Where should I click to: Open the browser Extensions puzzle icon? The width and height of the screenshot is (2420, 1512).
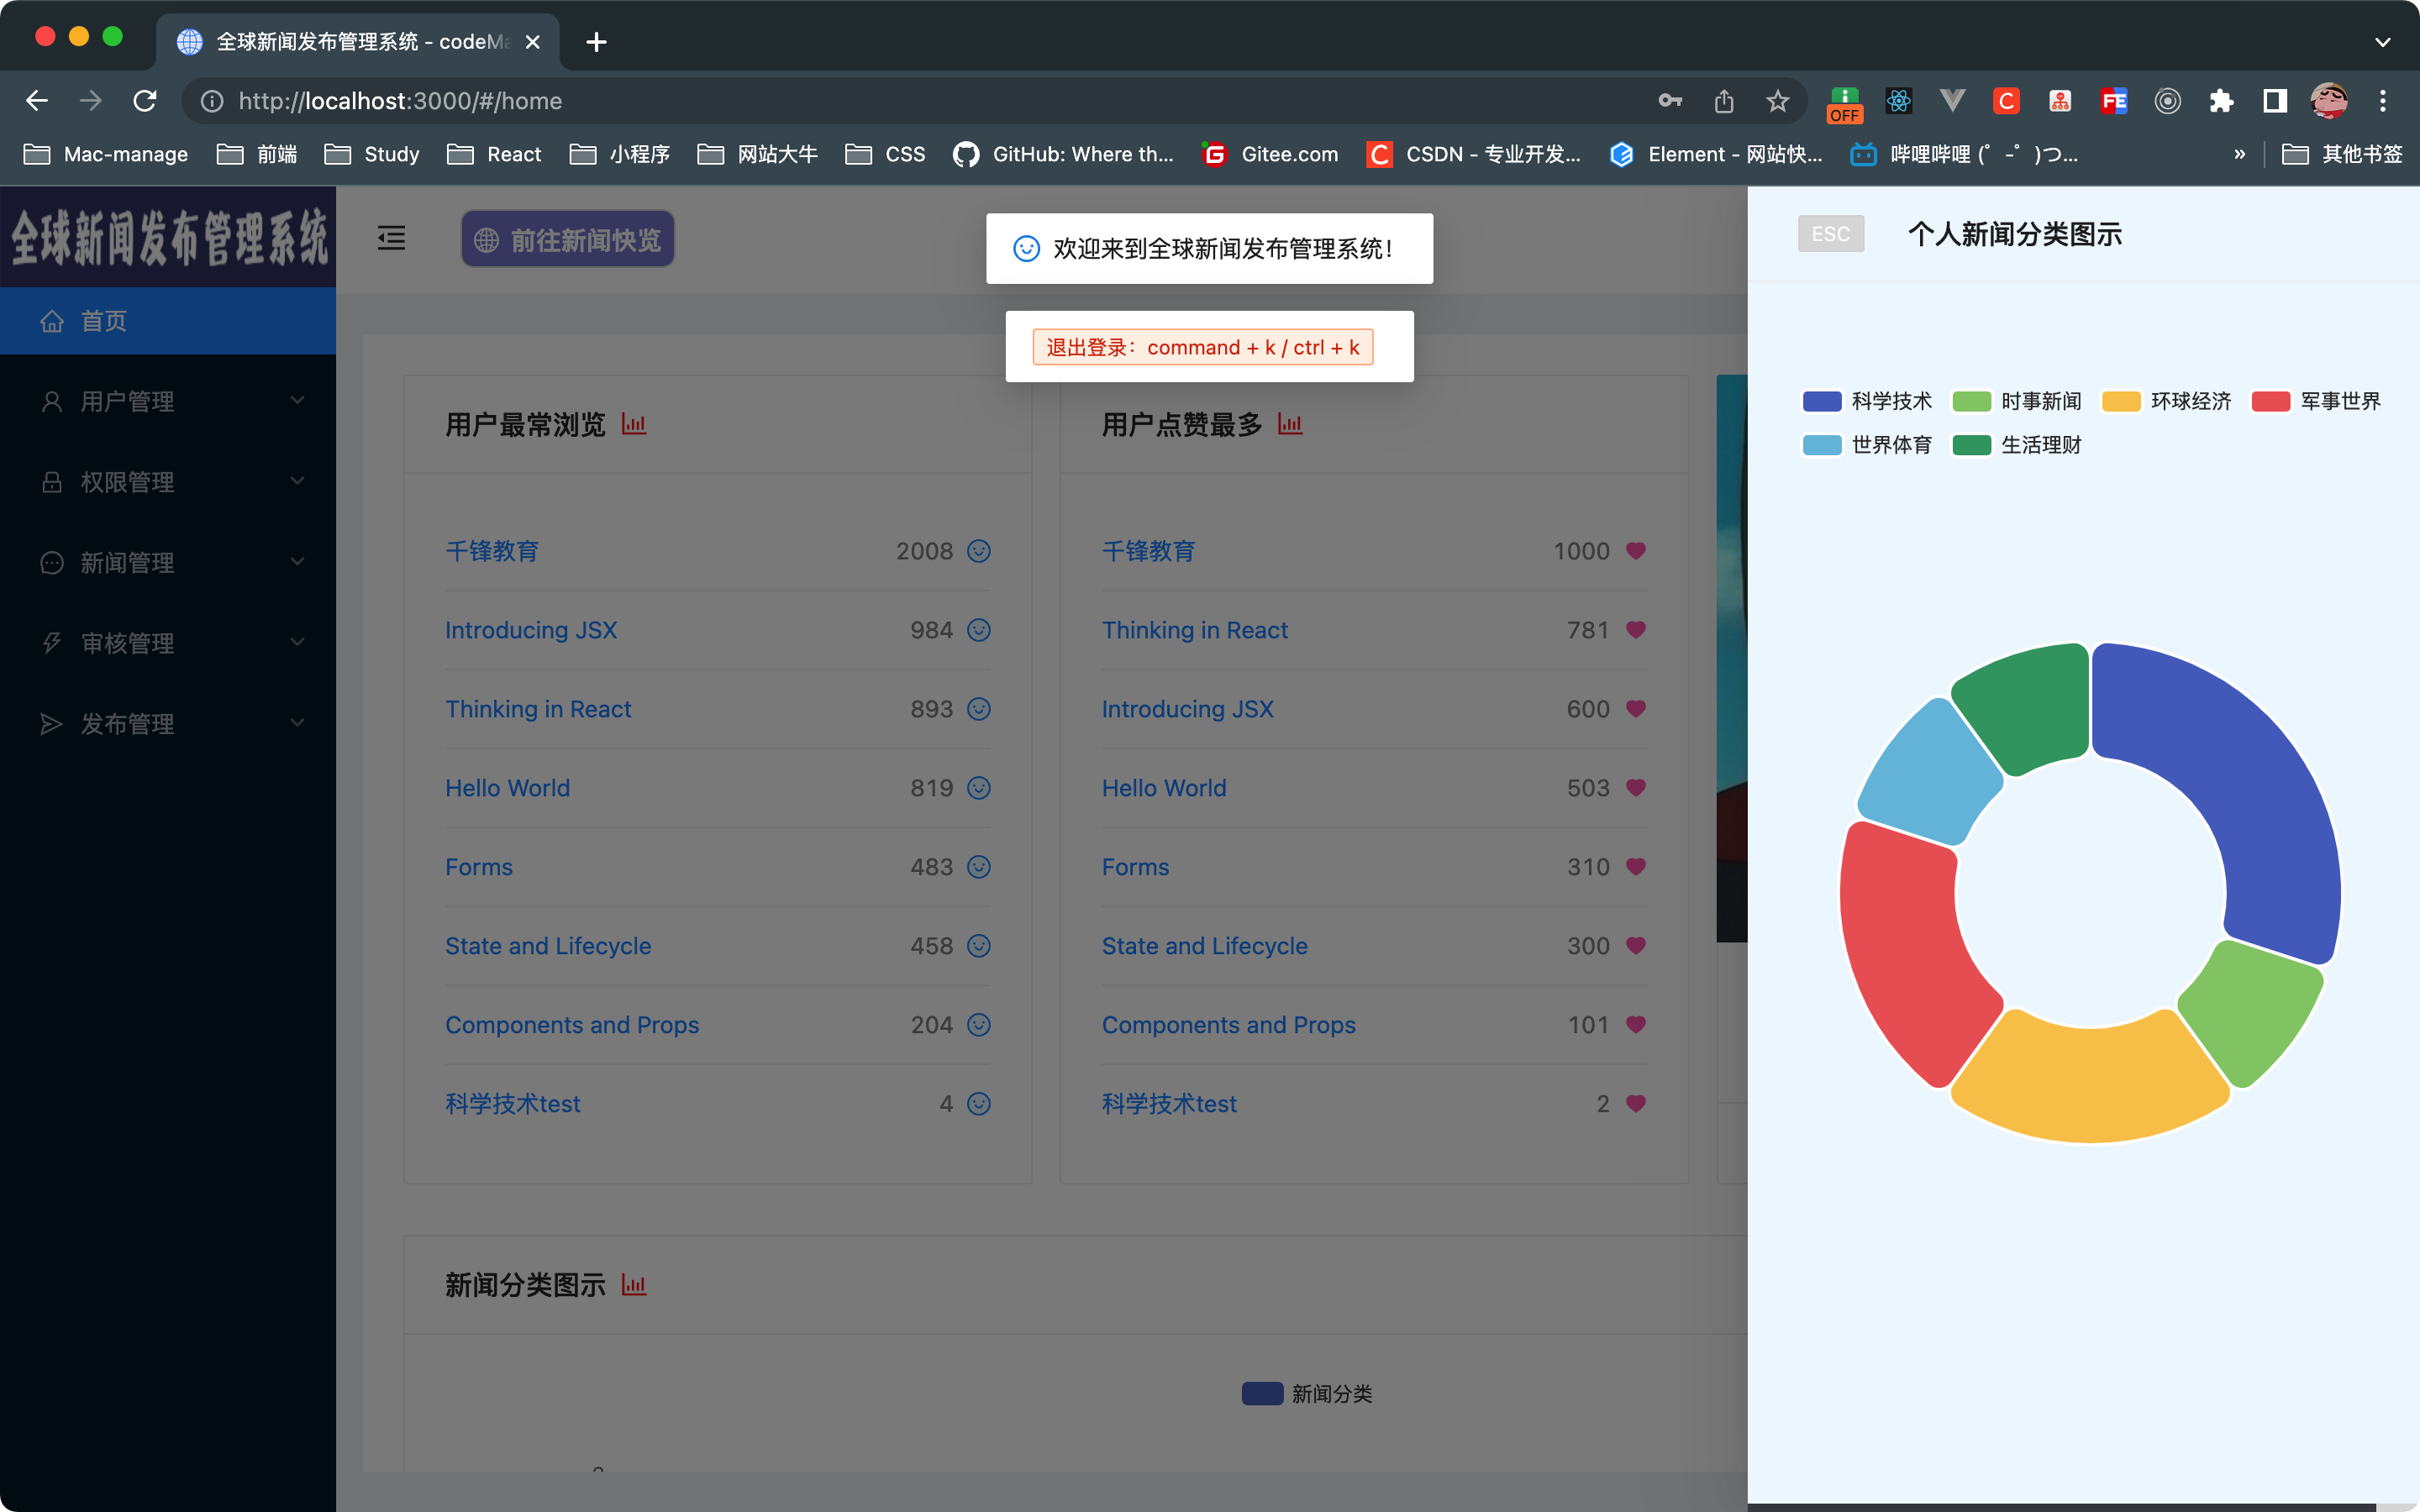click(2221, 101)
